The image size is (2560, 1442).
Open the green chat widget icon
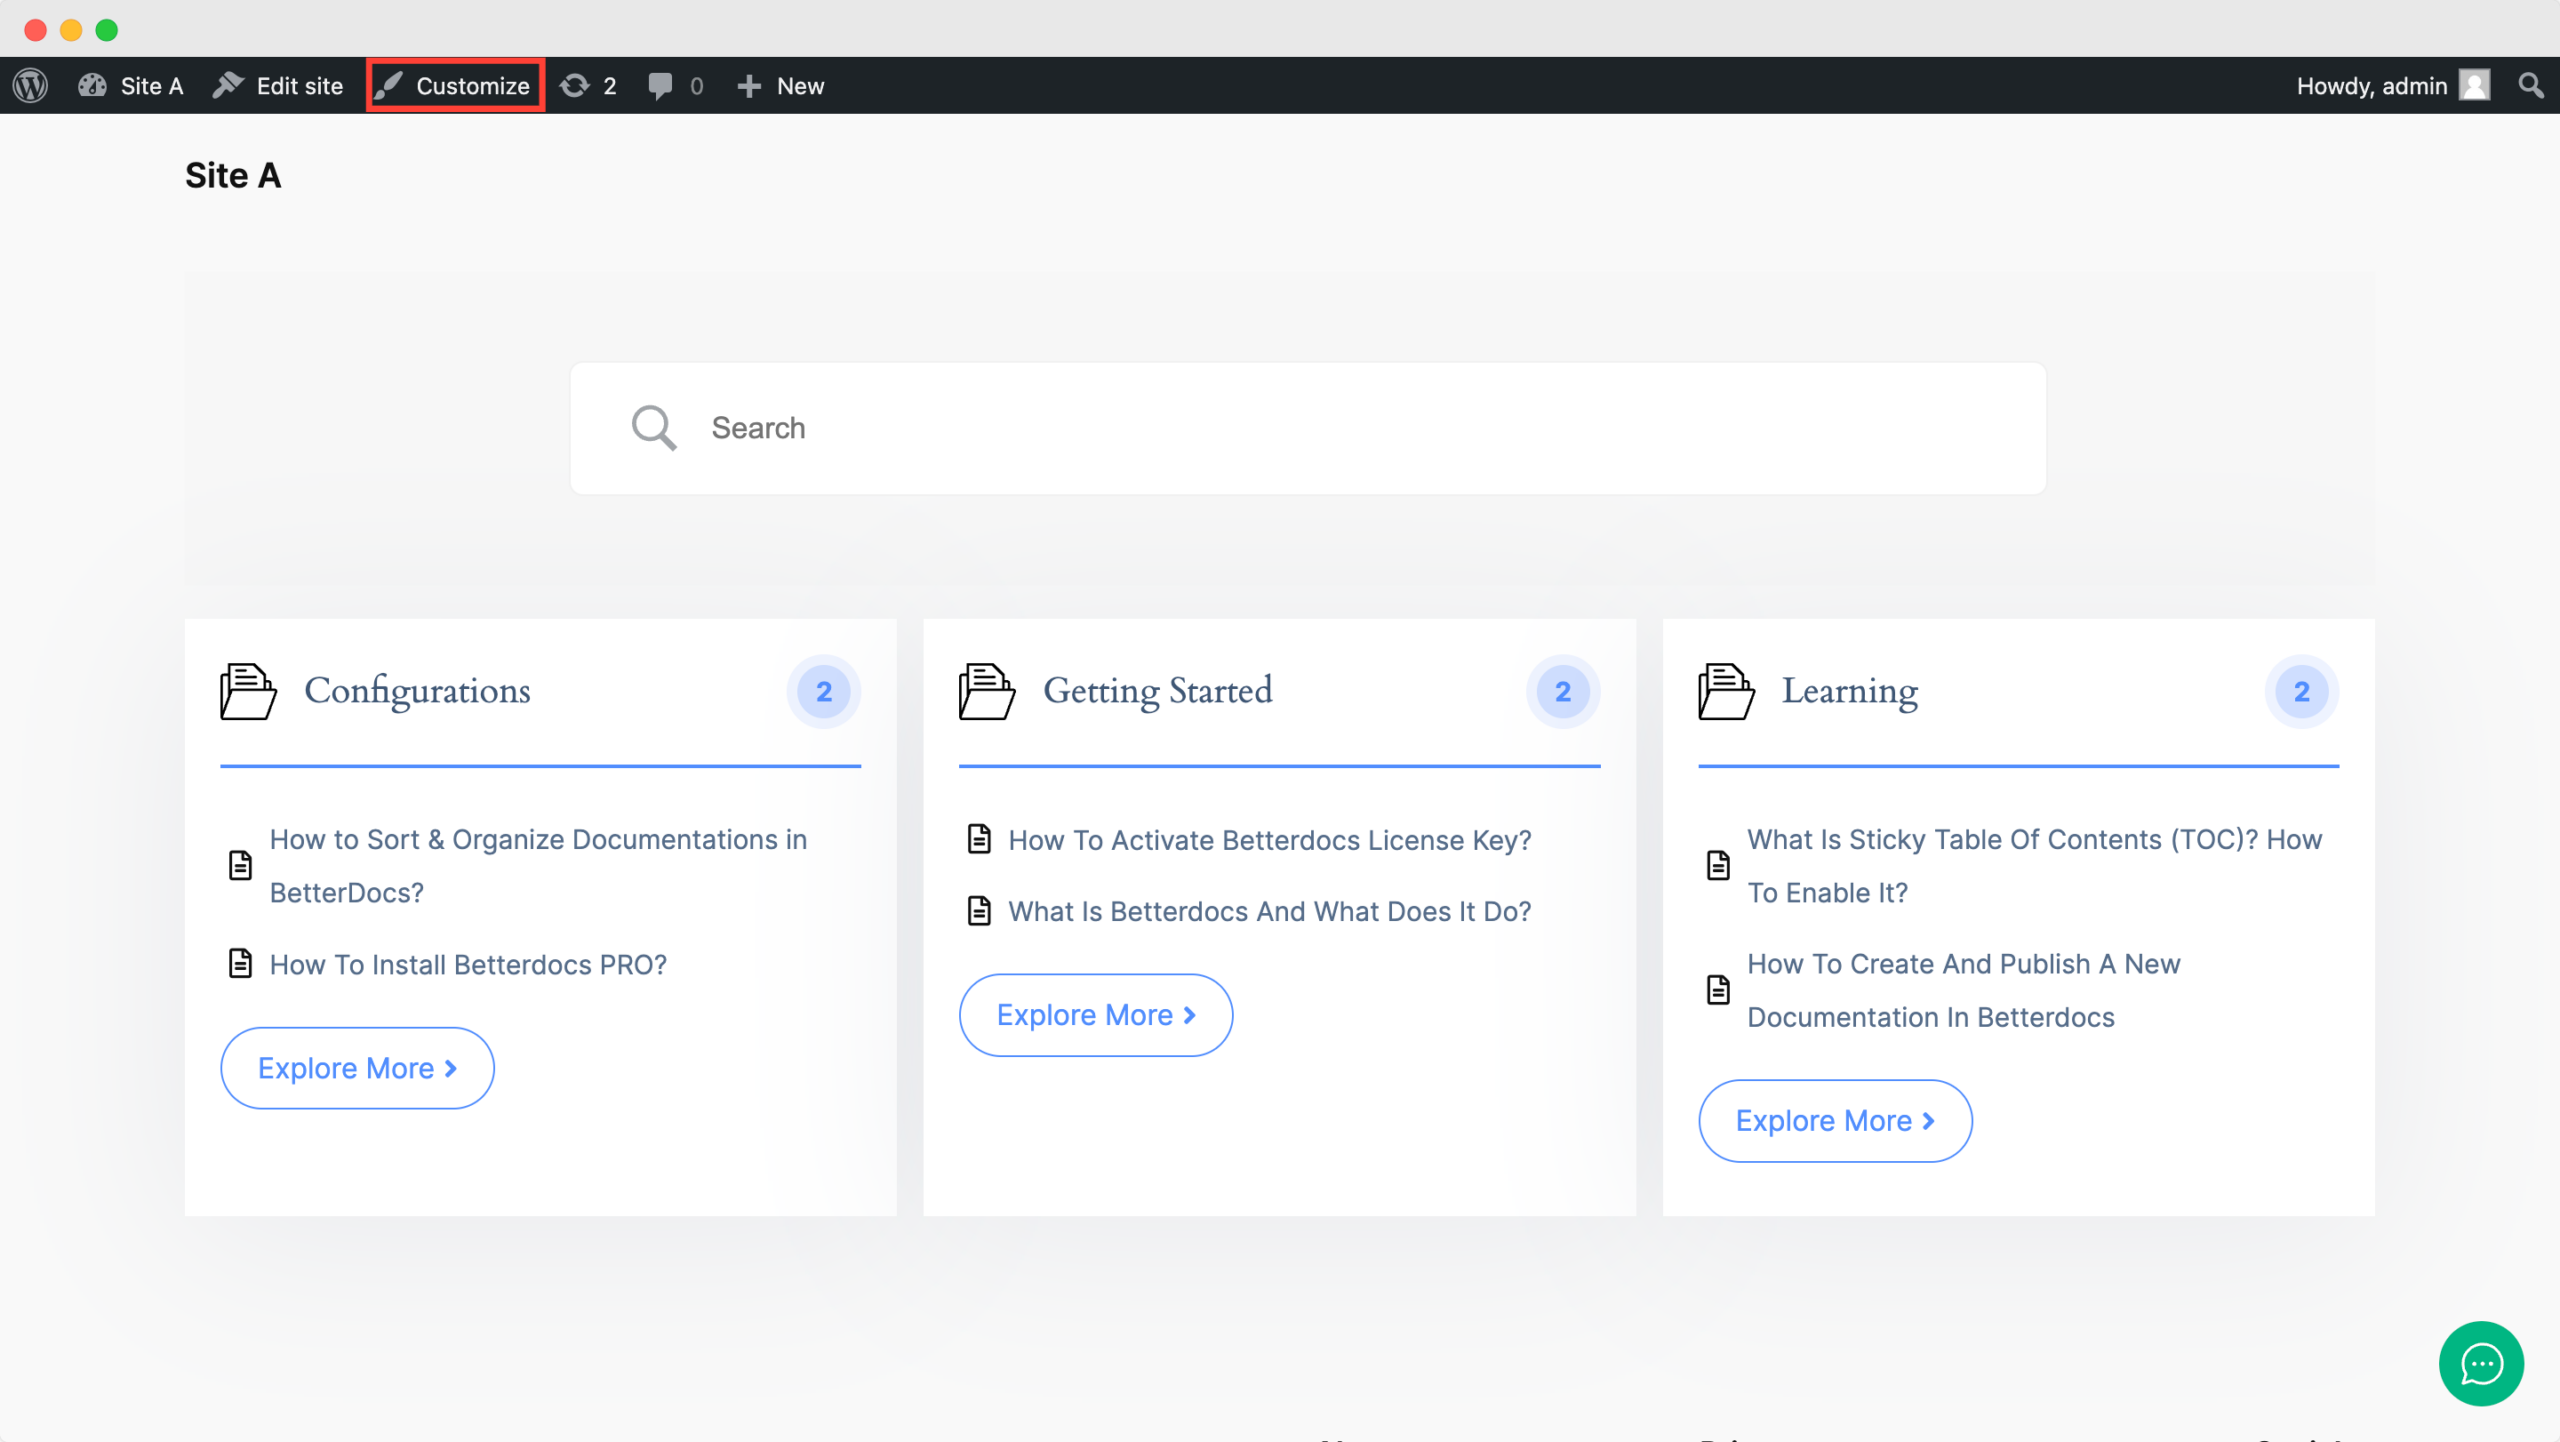point(2481,1364)
